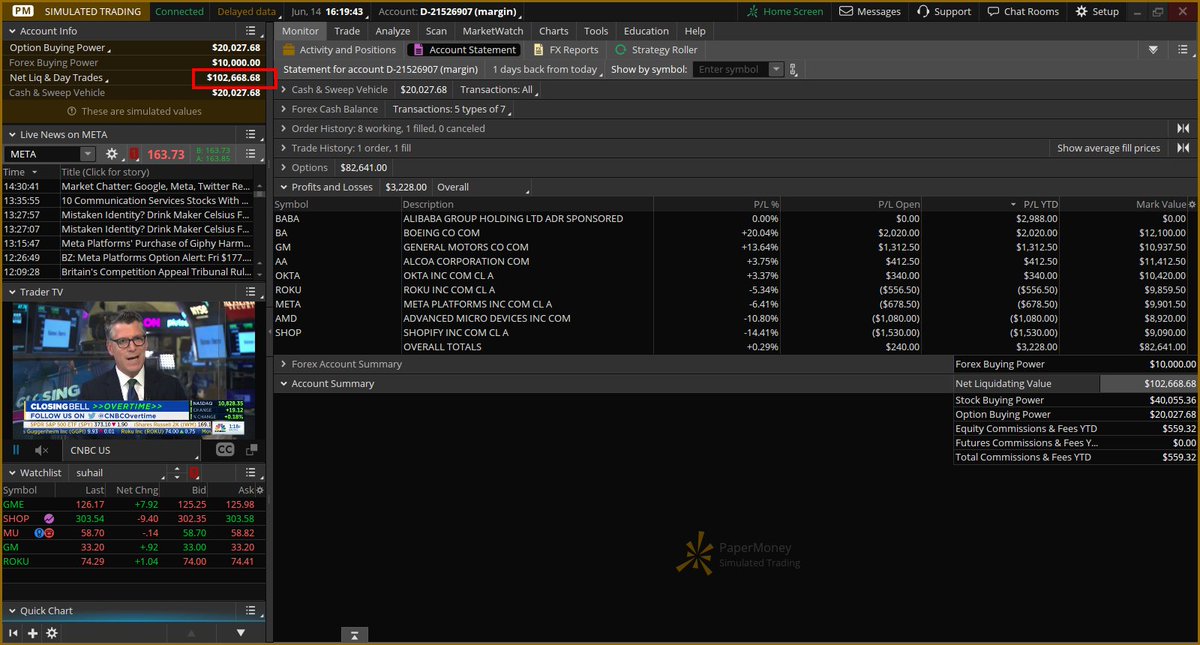
Task: Open the META symbol dropdown
Action: point(88,154)
